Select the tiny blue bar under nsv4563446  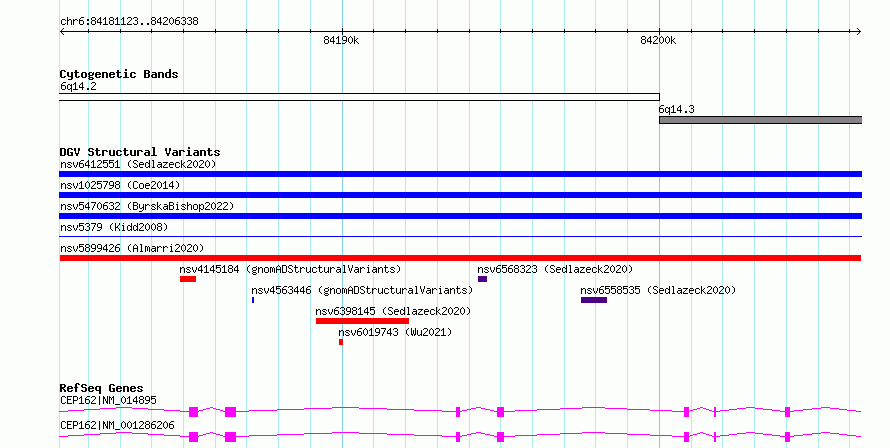pyautogui.click(x=253, y=300)
